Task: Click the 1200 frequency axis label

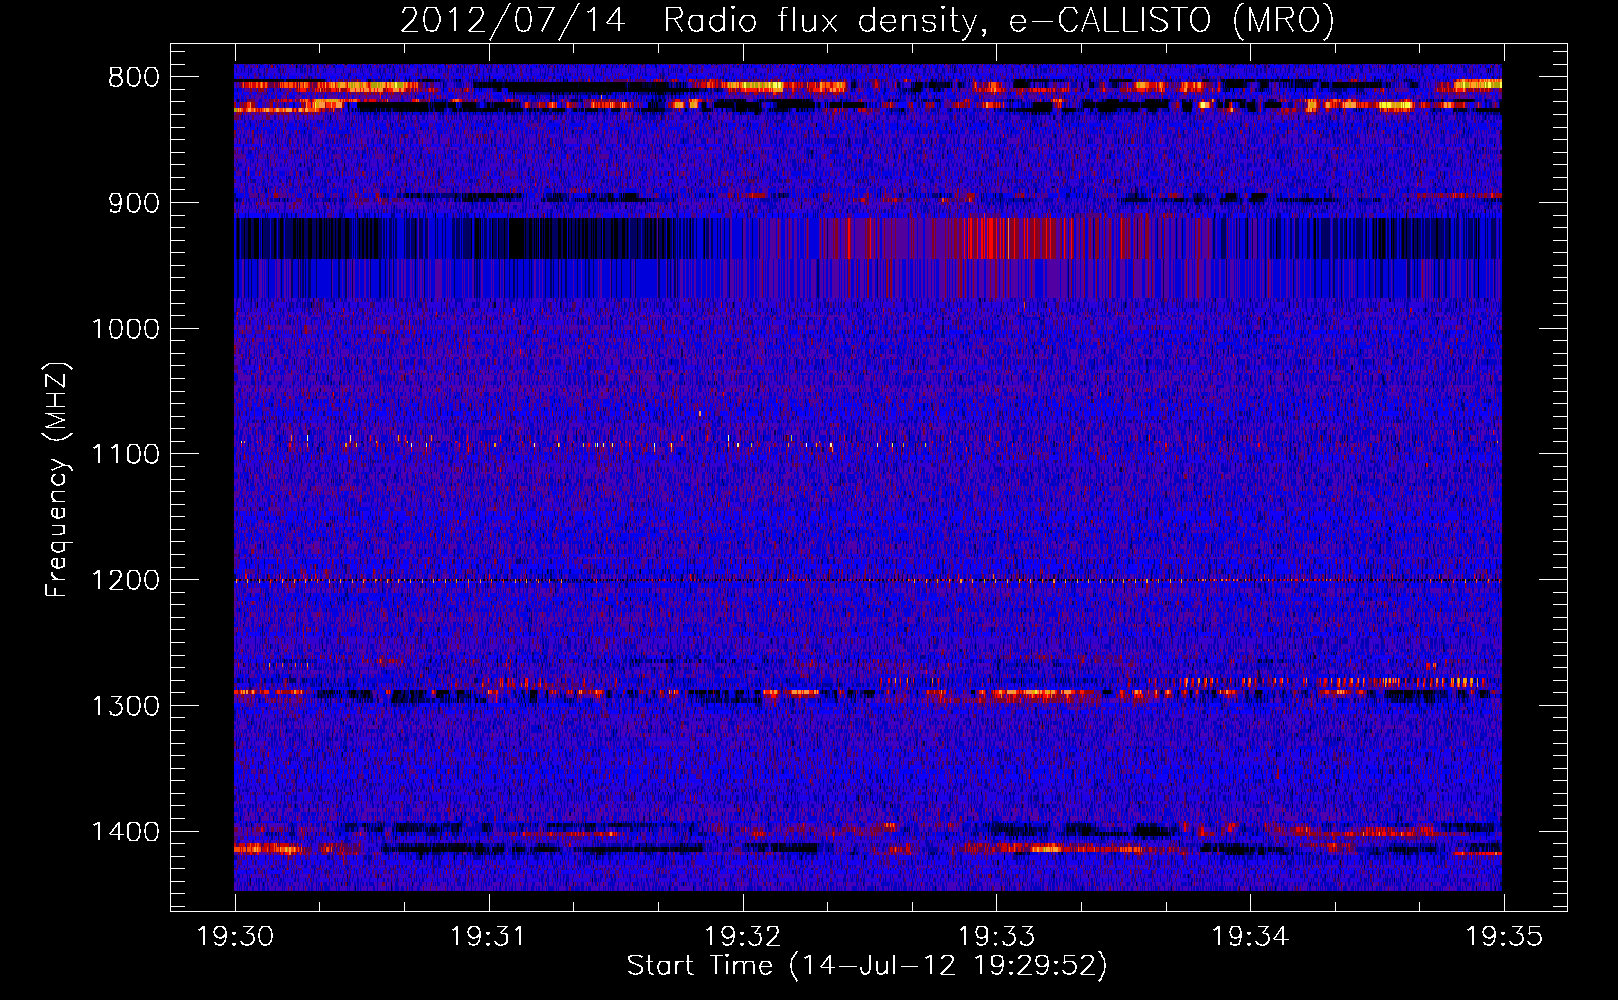Action: coord(125,580)
